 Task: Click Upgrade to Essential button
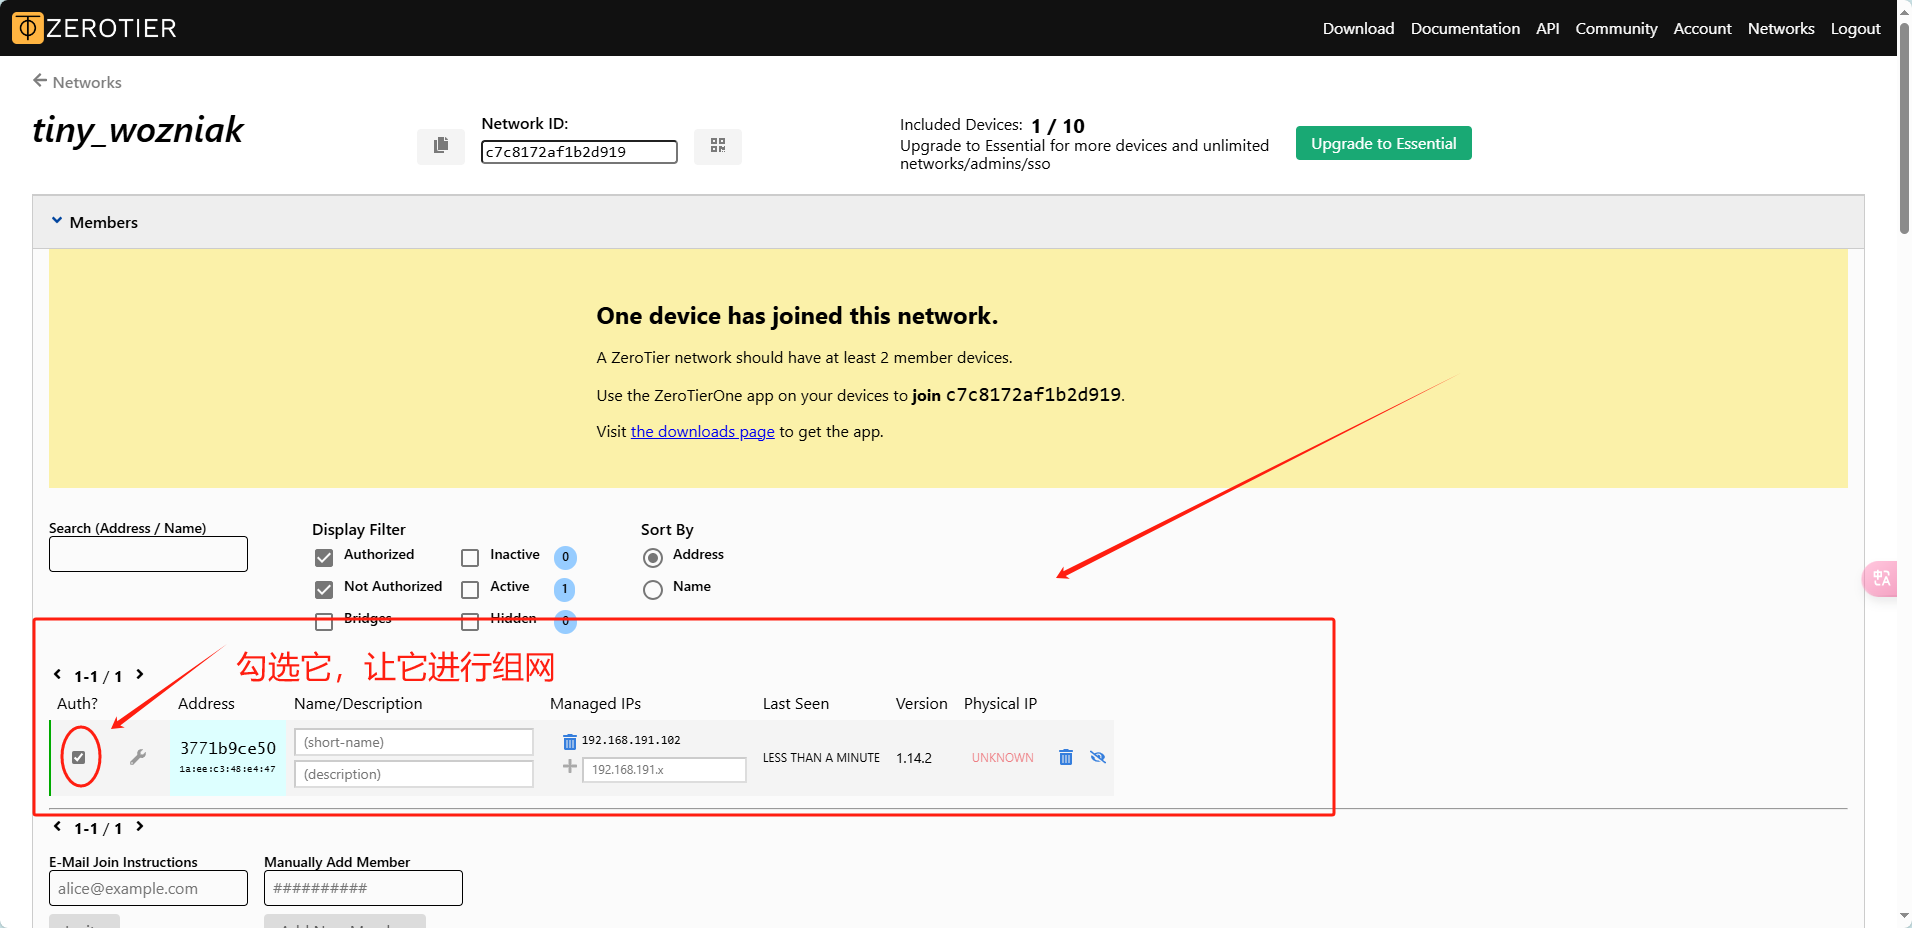(x=1384, y=143)
